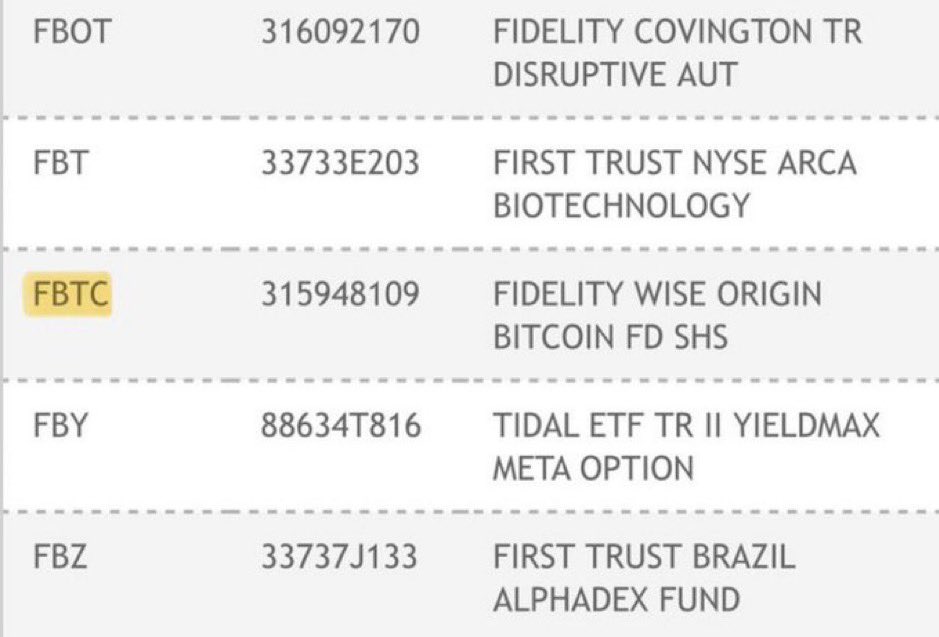Select CUSIP number 33733E203

tap(340, 163)
